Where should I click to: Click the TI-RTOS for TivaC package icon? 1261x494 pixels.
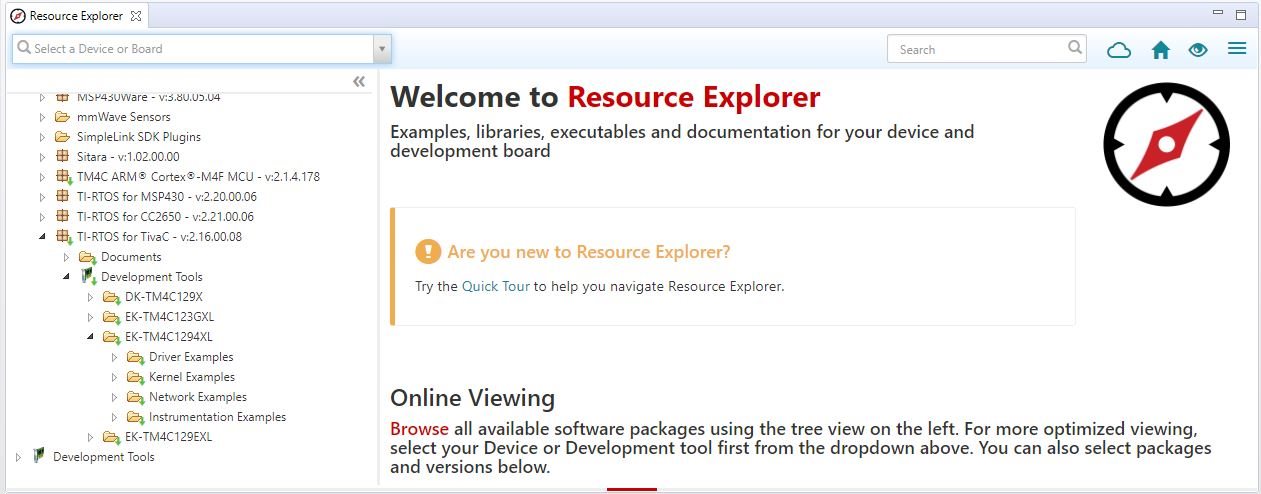[63, 237]
